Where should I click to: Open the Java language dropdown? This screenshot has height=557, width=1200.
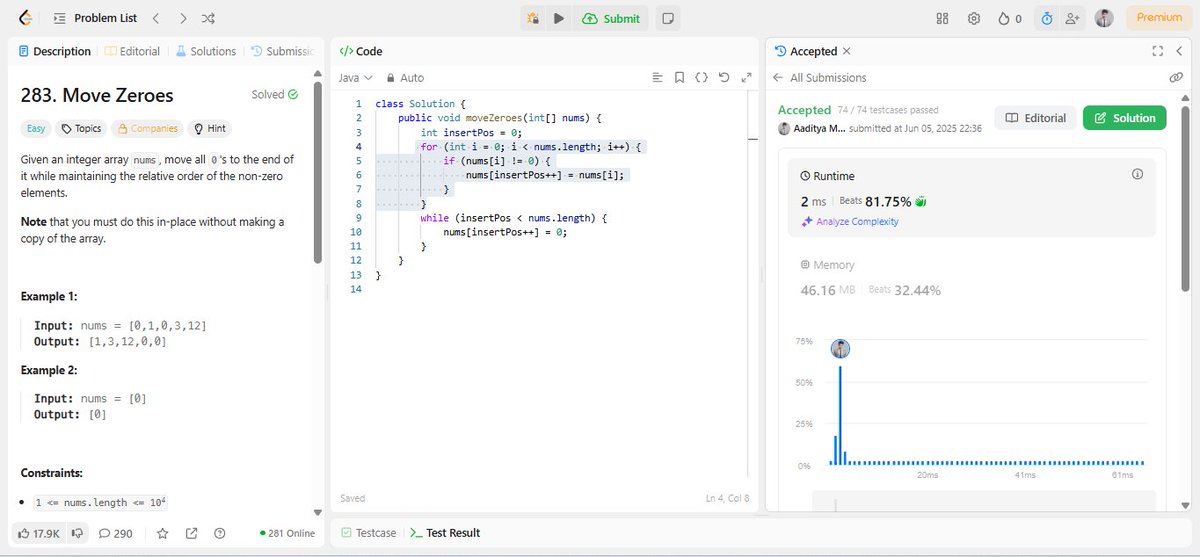[355, 77]
